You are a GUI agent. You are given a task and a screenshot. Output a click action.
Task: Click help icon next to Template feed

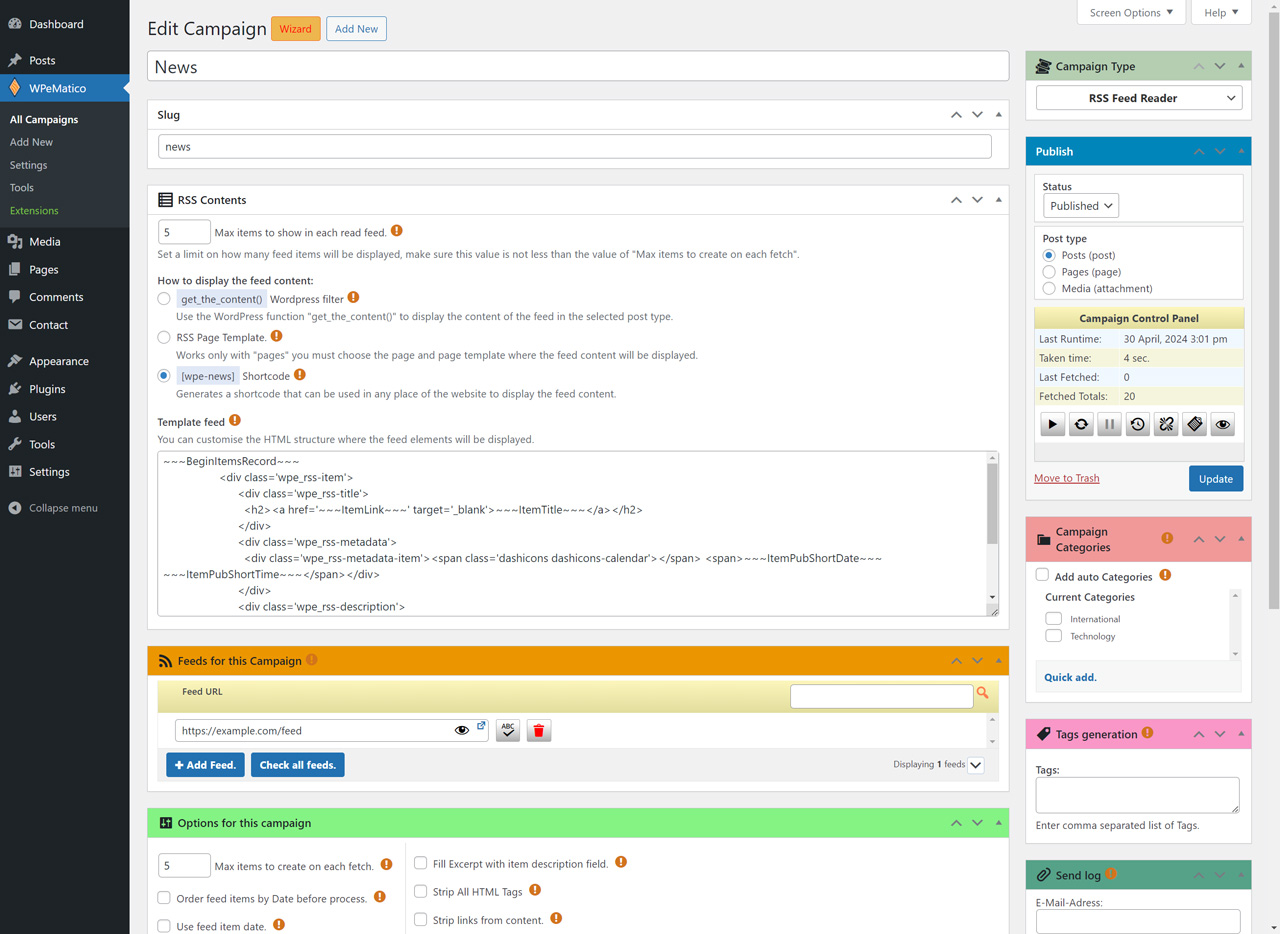(235, 421)
